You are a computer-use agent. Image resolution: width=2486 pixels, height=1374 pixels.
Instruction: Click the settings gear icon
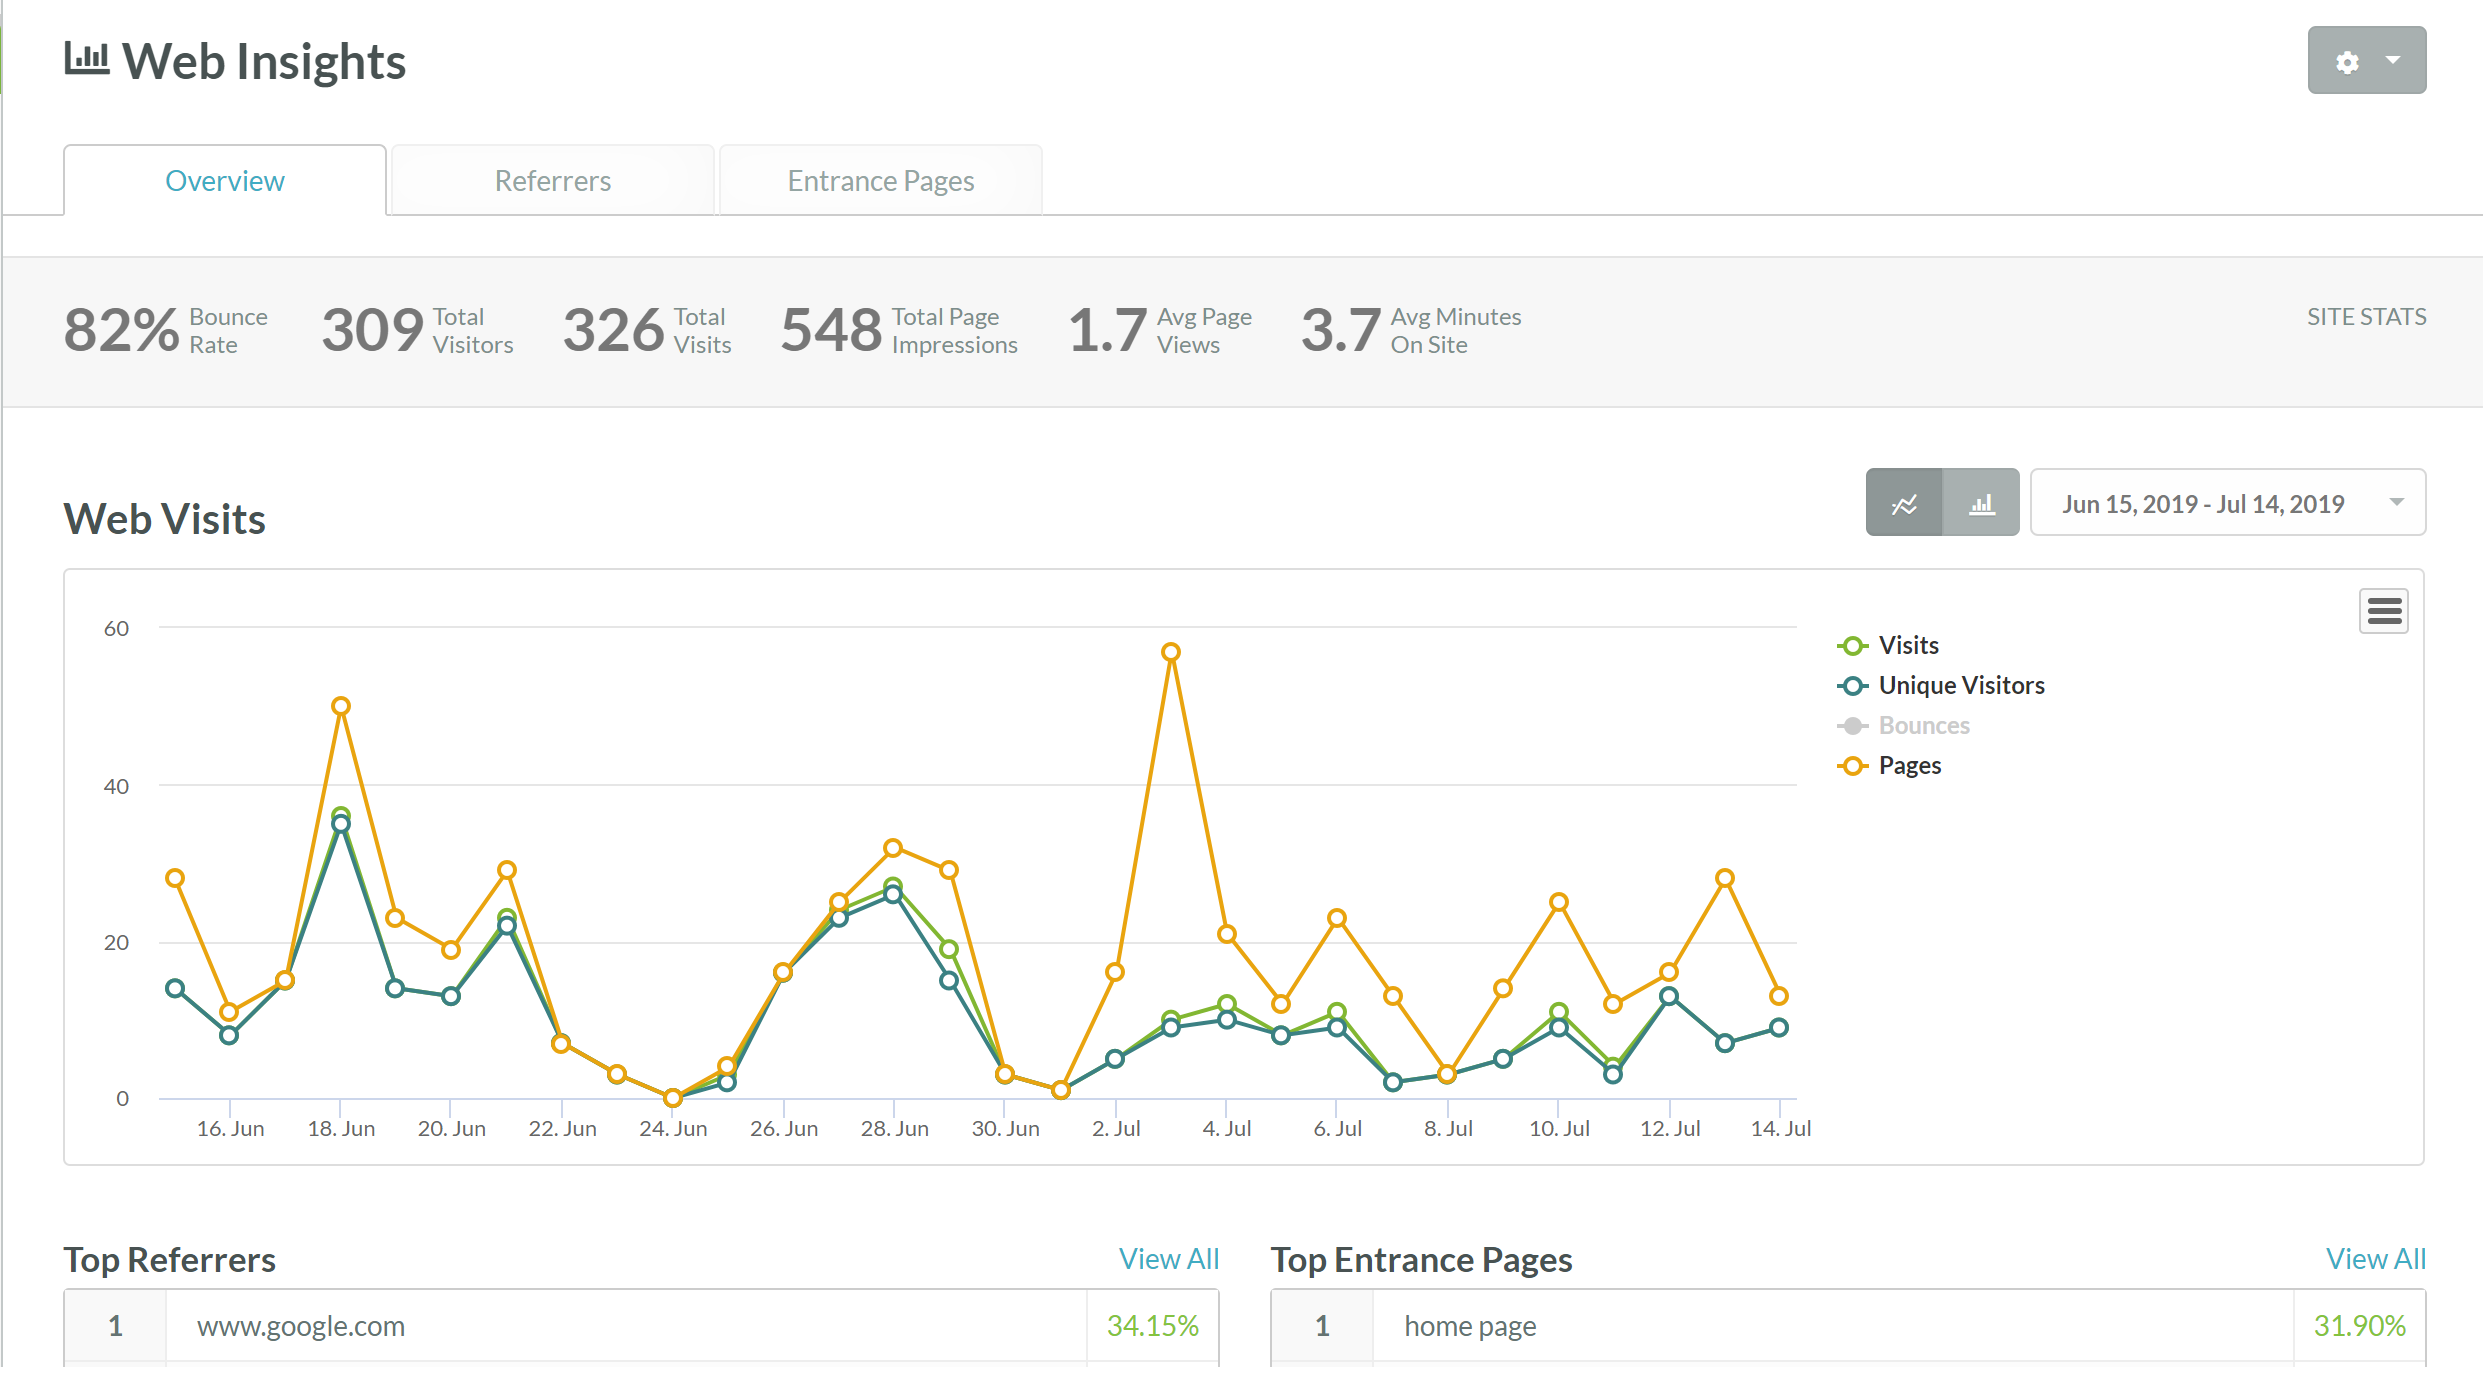2346,62
